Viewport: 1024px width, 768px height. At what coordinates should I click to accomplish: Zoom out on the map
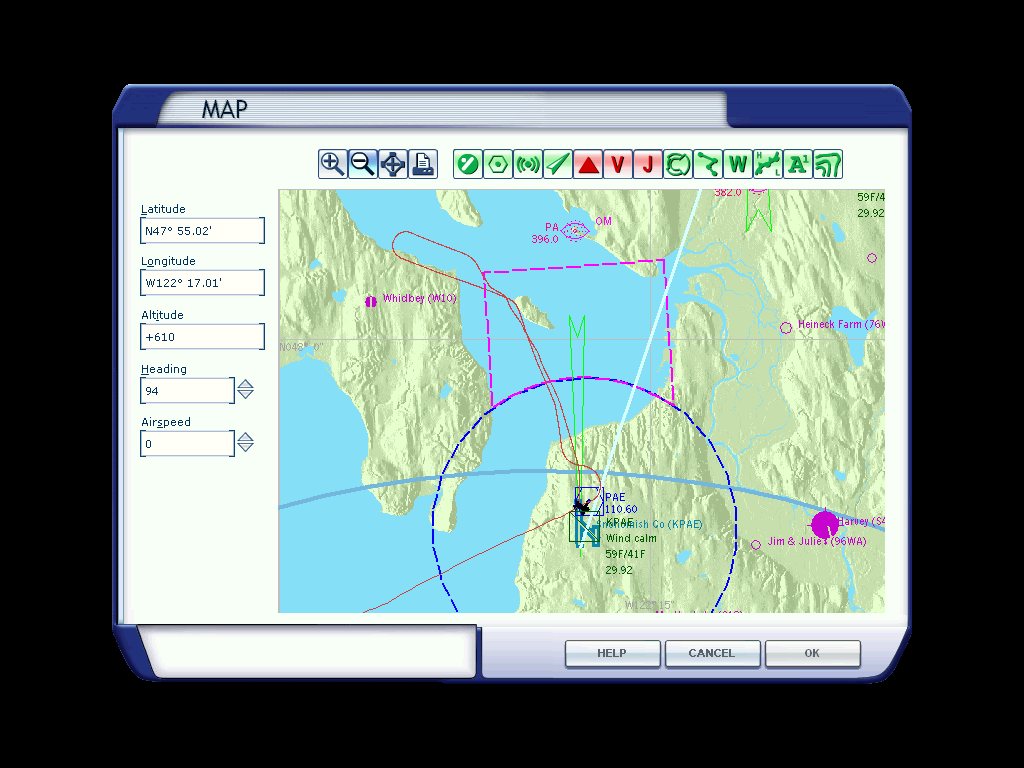(x=362, y=164)
